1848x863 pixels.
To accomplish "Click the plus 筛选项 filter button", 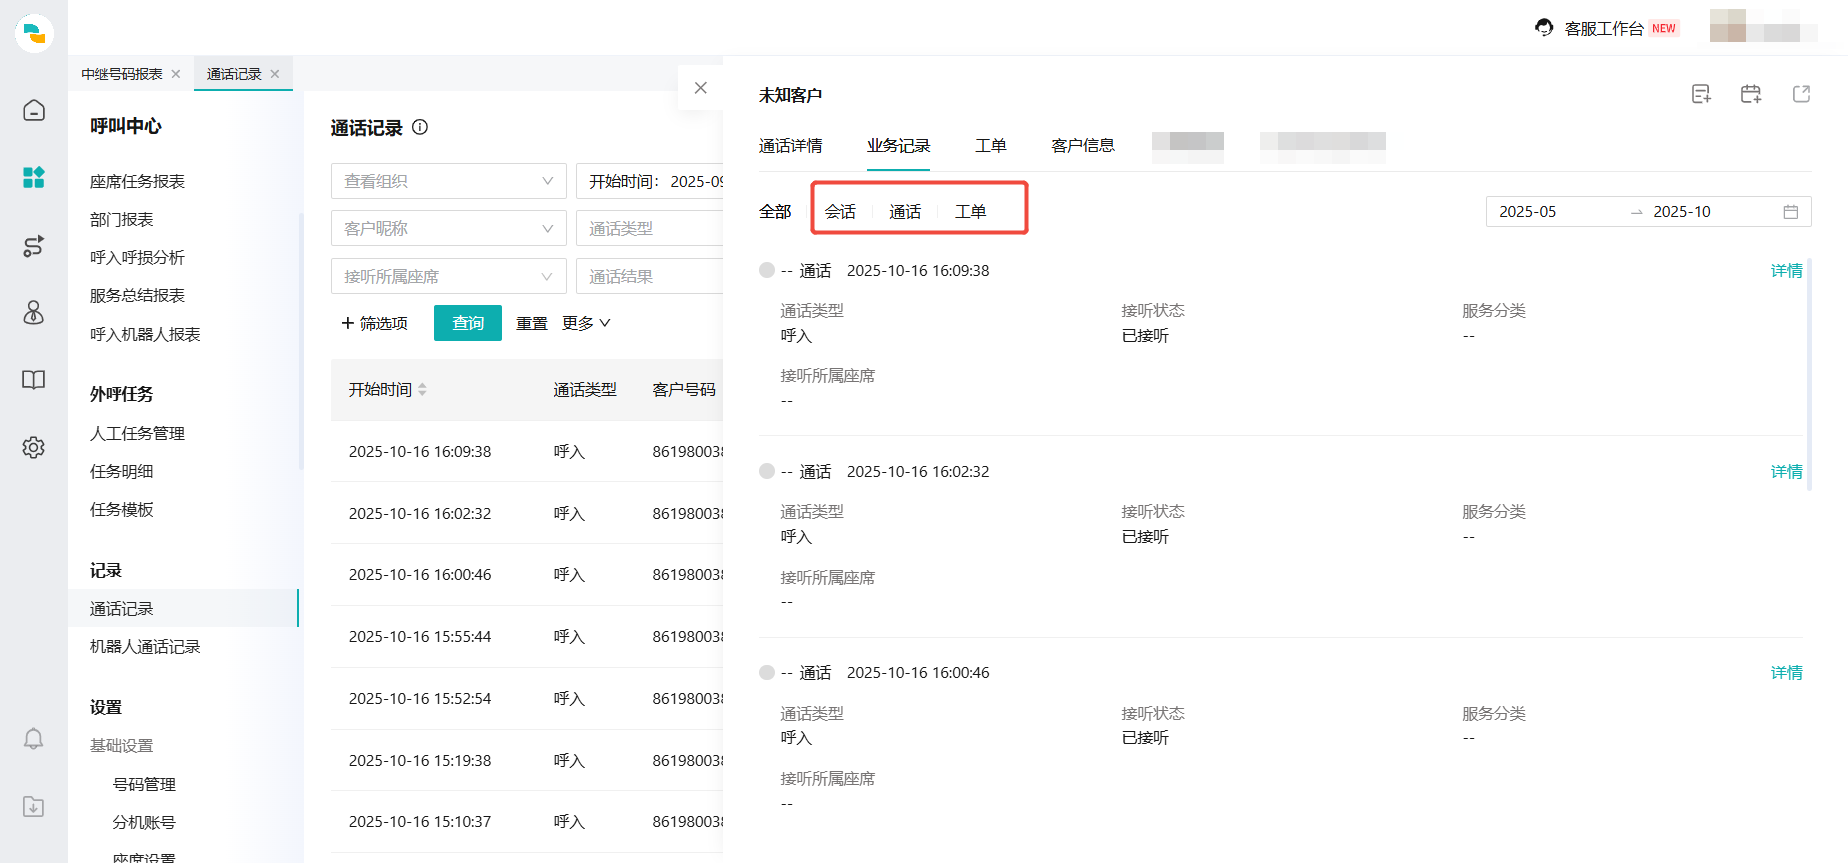I will [x=375, y=323].
